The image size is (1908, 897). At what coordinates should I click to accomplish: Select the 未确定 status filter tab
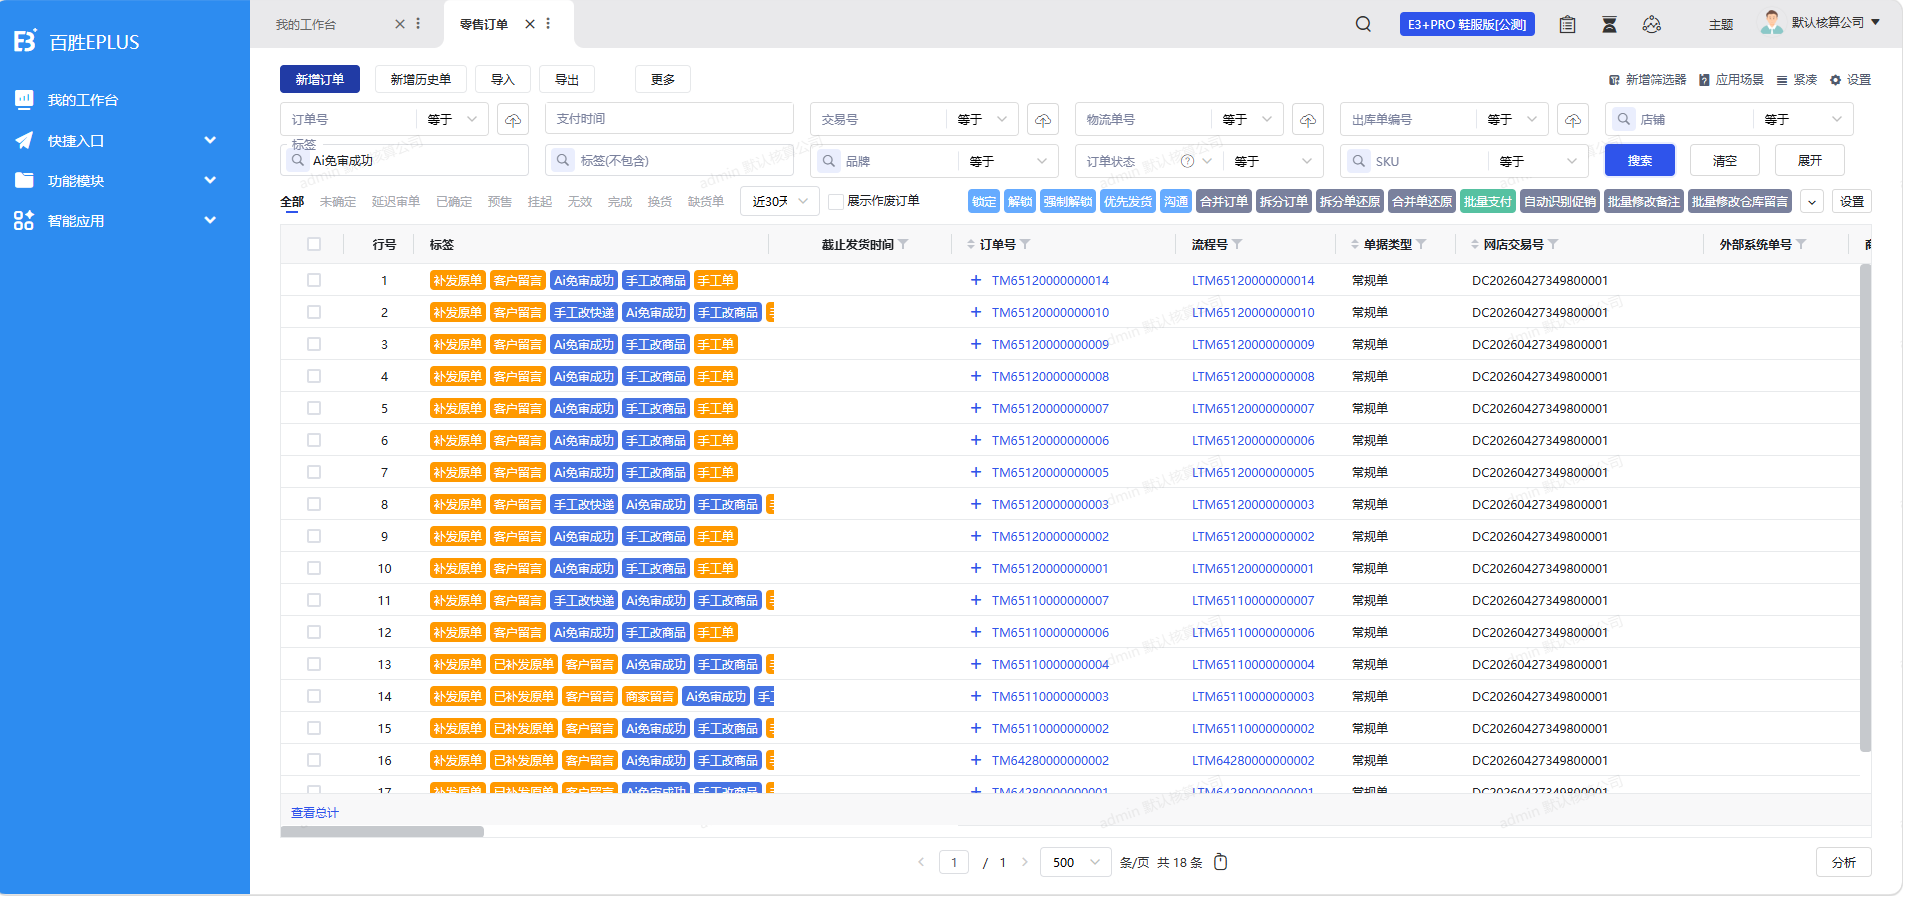[338, 201]
